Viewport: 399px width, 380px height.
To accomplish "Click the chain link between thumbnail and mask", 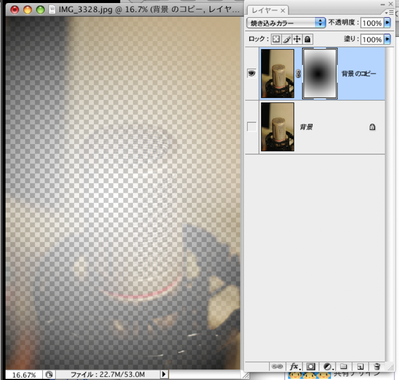I will (298, 74).
